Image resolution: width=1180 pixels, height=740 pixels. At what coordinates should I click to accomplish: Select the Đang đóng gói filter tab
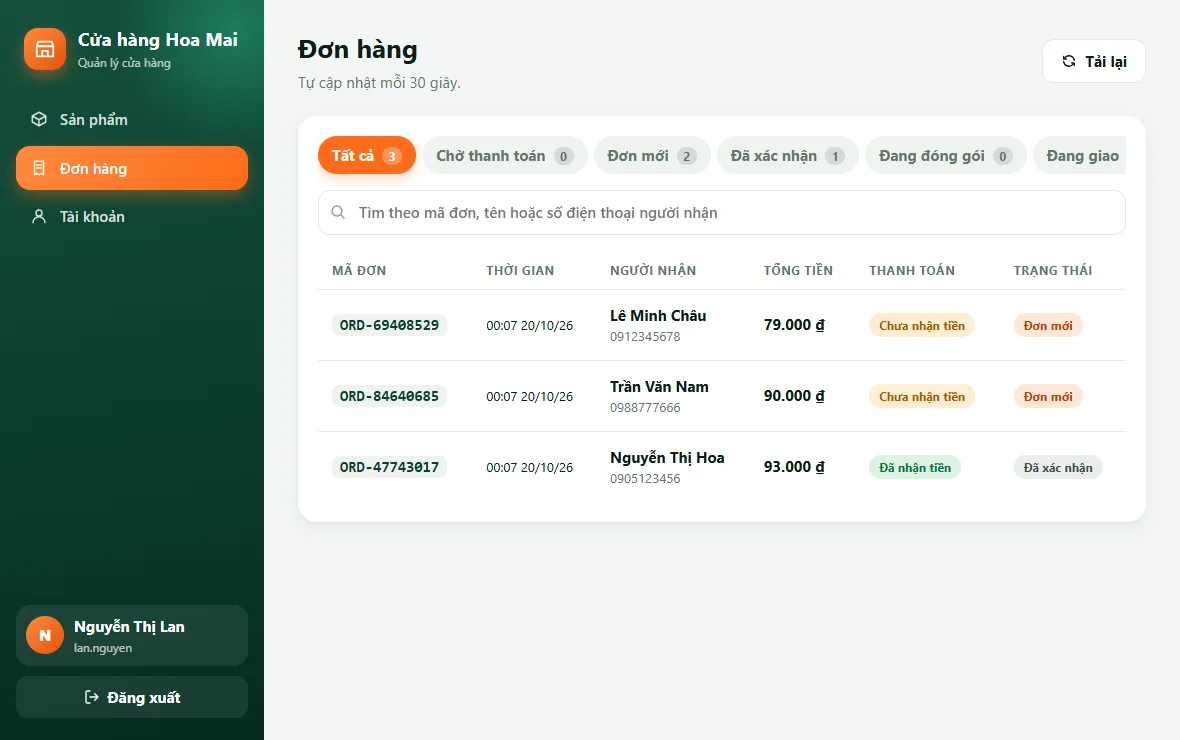click(x=945, y=155)
